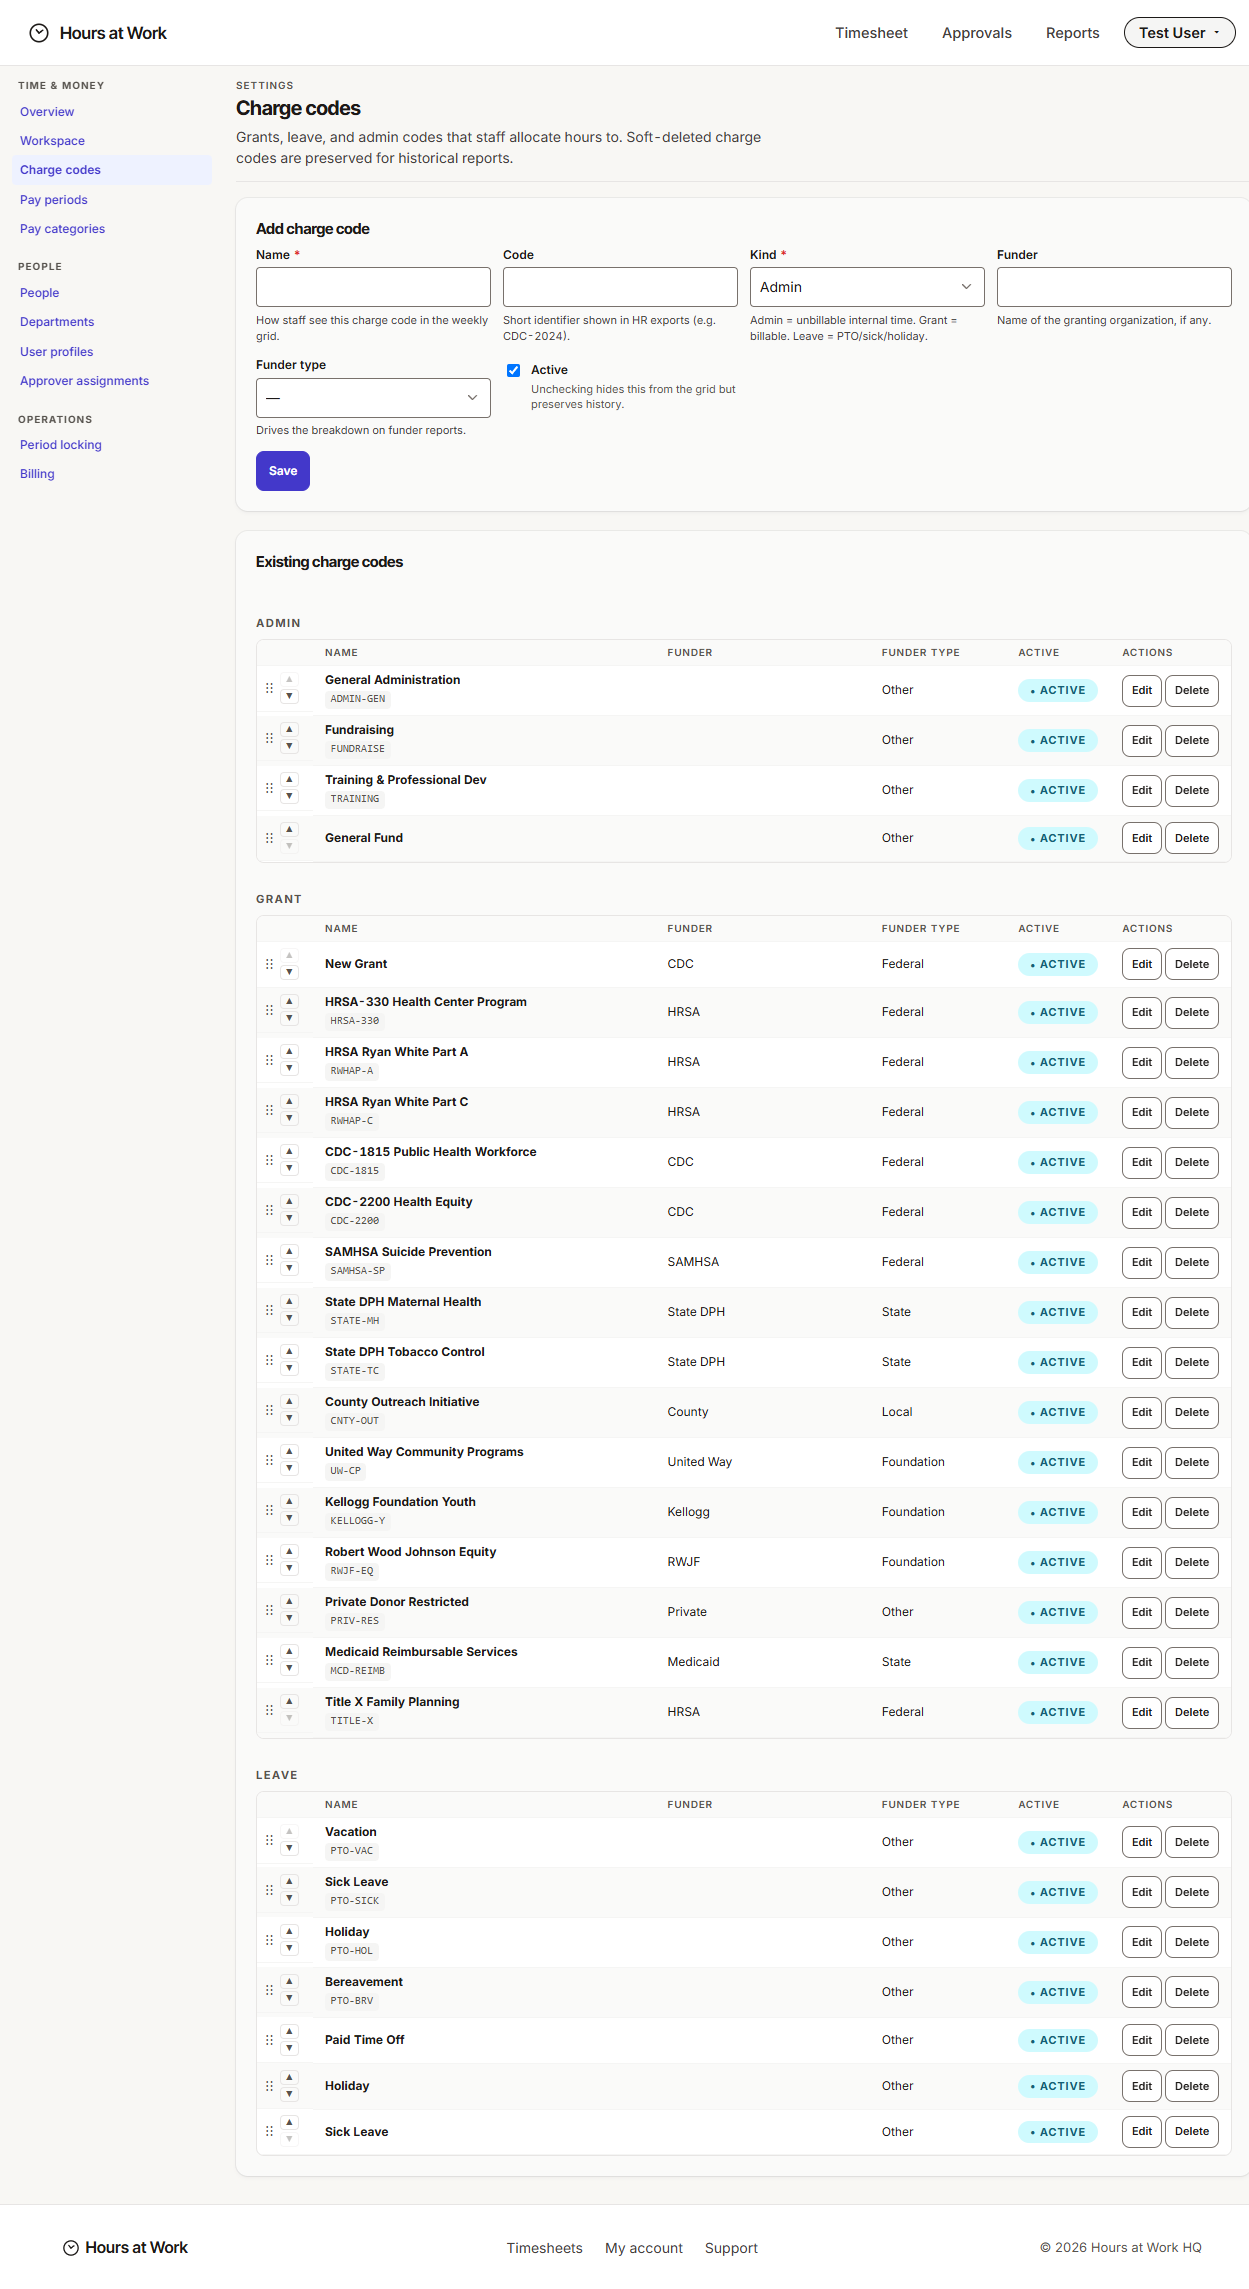The height and width of the screenshot is (2289, 1249).
Task: Delete the Kellogg Foundation Youth grant
Action: tap(1192, 1513)
